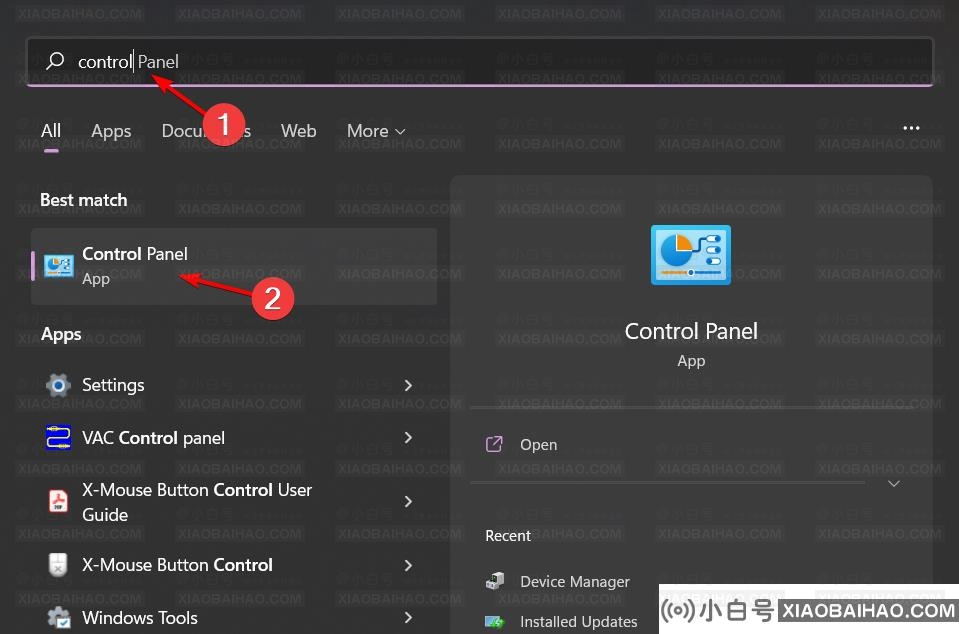The height and width of the screenshot is (634, 959).
Task: Click the search magnifier icon
Action: [55, 61]
